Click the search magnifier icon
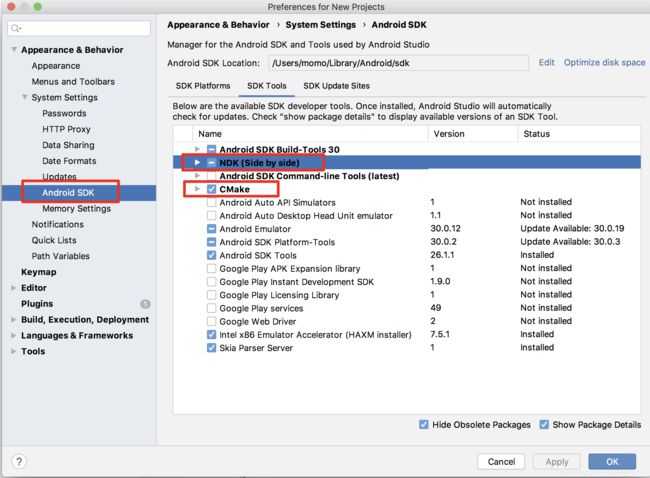650x478 pixels. click(16, 28)
